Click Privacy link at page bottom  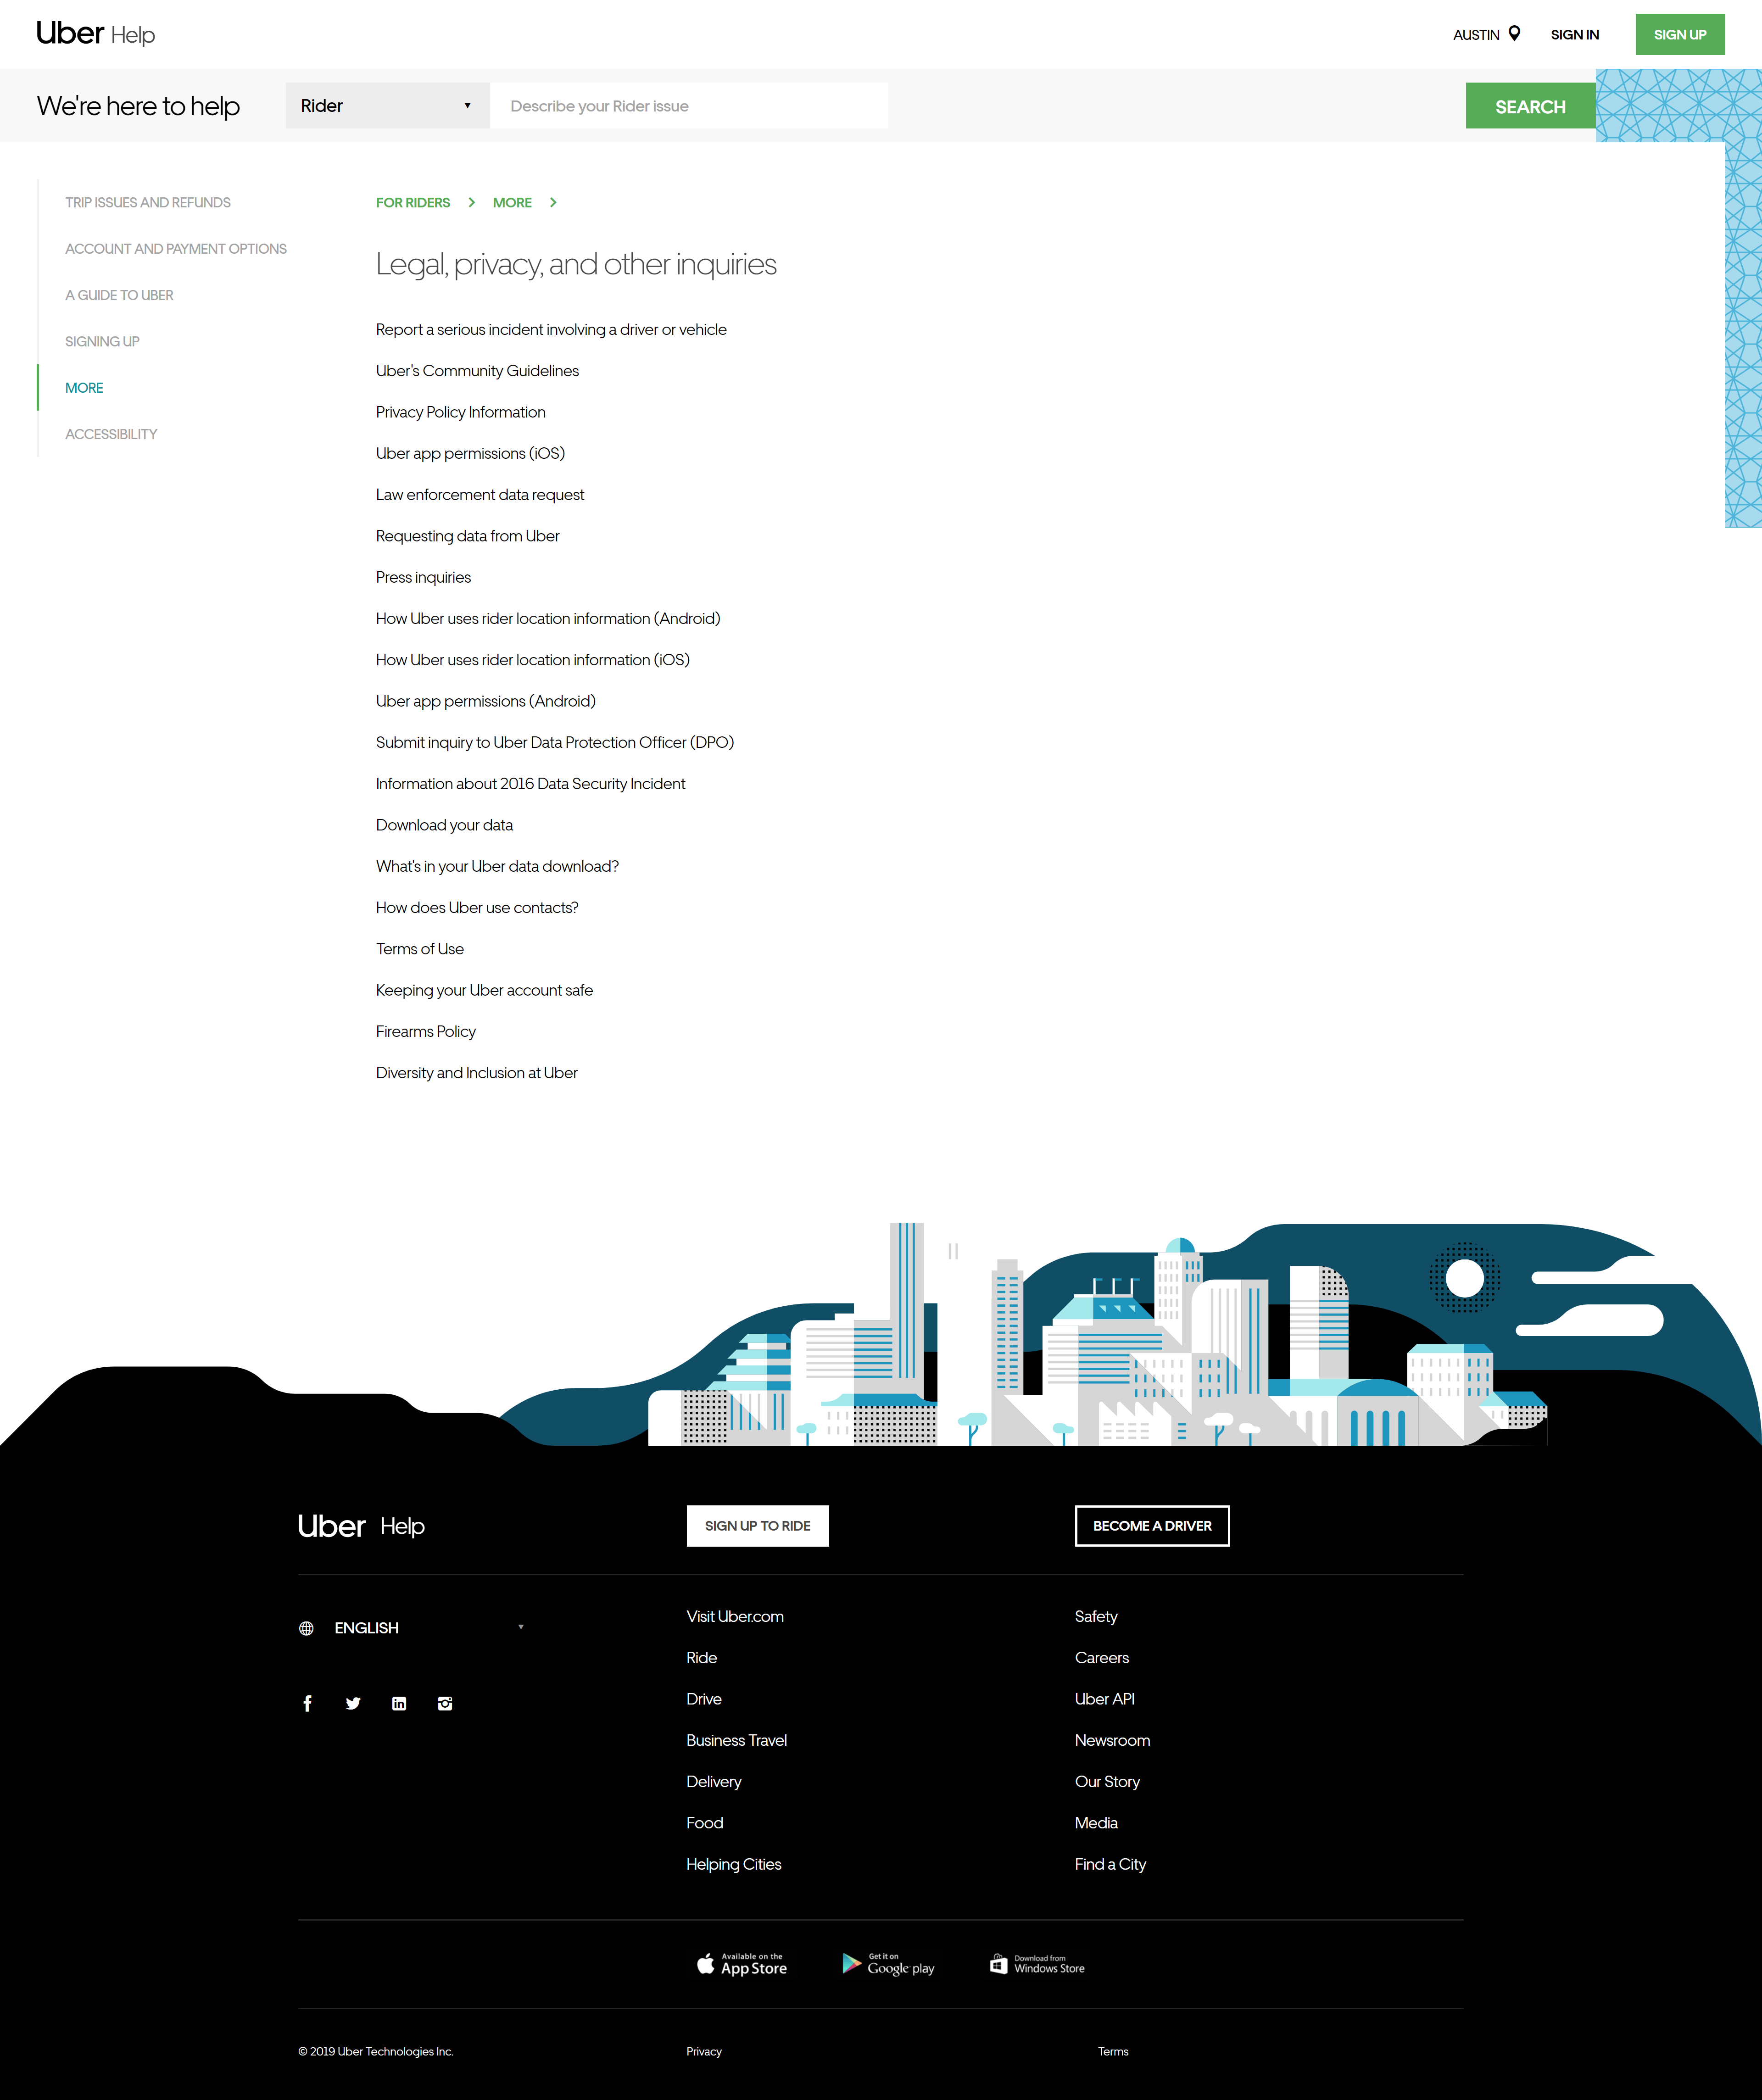coord(704,2052)
